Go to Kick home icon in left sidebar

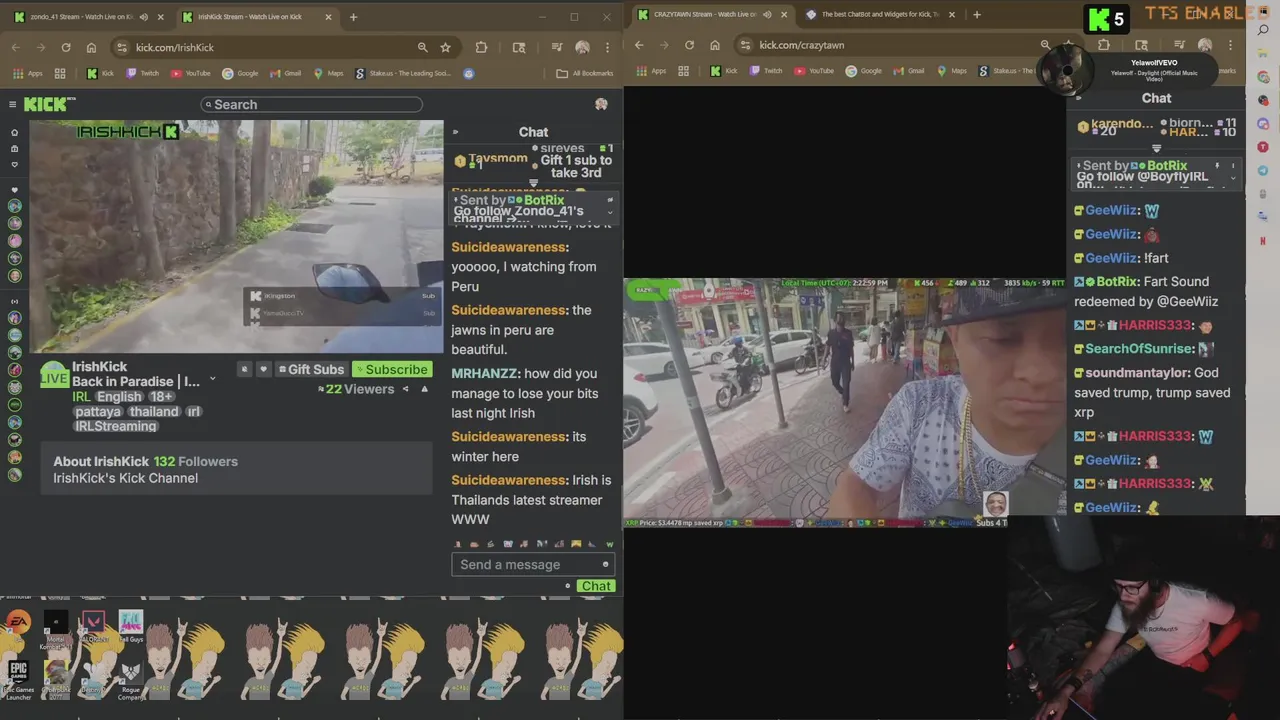[x=14, y=132]
